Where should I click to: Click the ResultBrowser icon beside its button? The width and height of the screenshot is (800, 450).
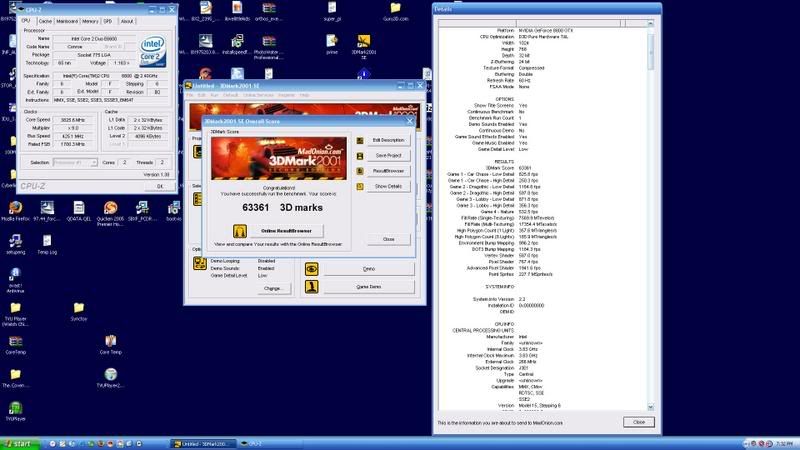[360, 171]
